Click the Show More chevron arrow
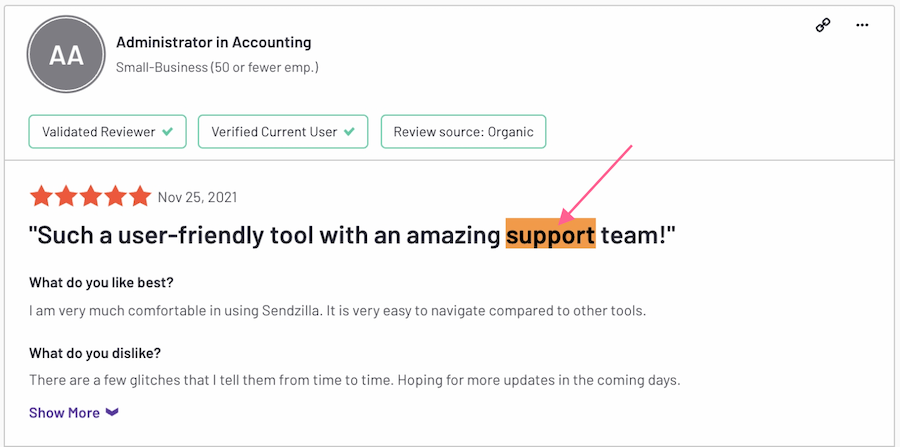This screenshot has width=900, height=447. click(112, 412)
